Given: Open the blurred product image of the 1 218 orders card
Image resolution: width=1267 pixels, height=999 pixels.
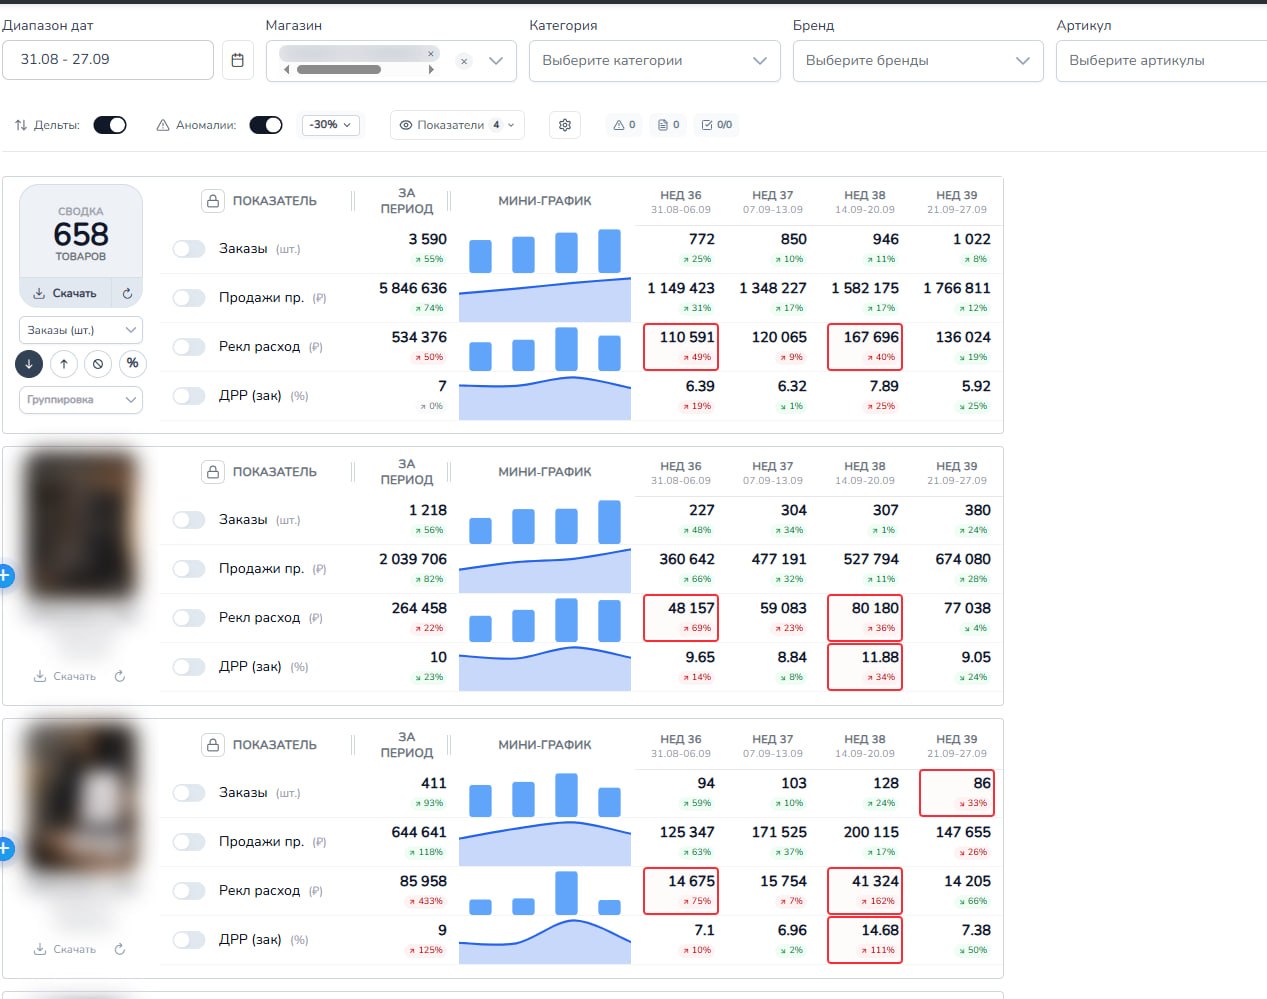Looking at the screenshot, I should click(x=79, y=525).
